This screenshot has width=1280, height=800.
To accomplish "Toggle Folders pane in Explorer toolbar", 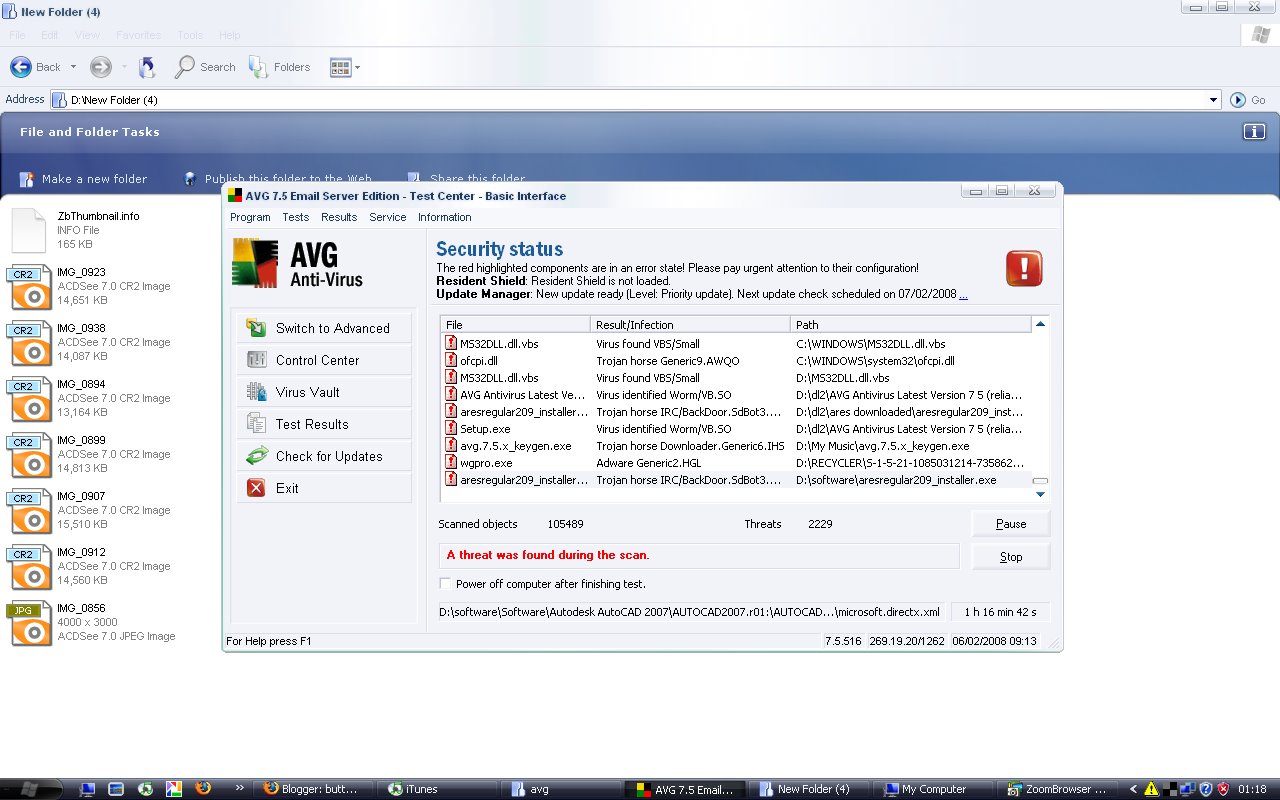I will point(280,67).
